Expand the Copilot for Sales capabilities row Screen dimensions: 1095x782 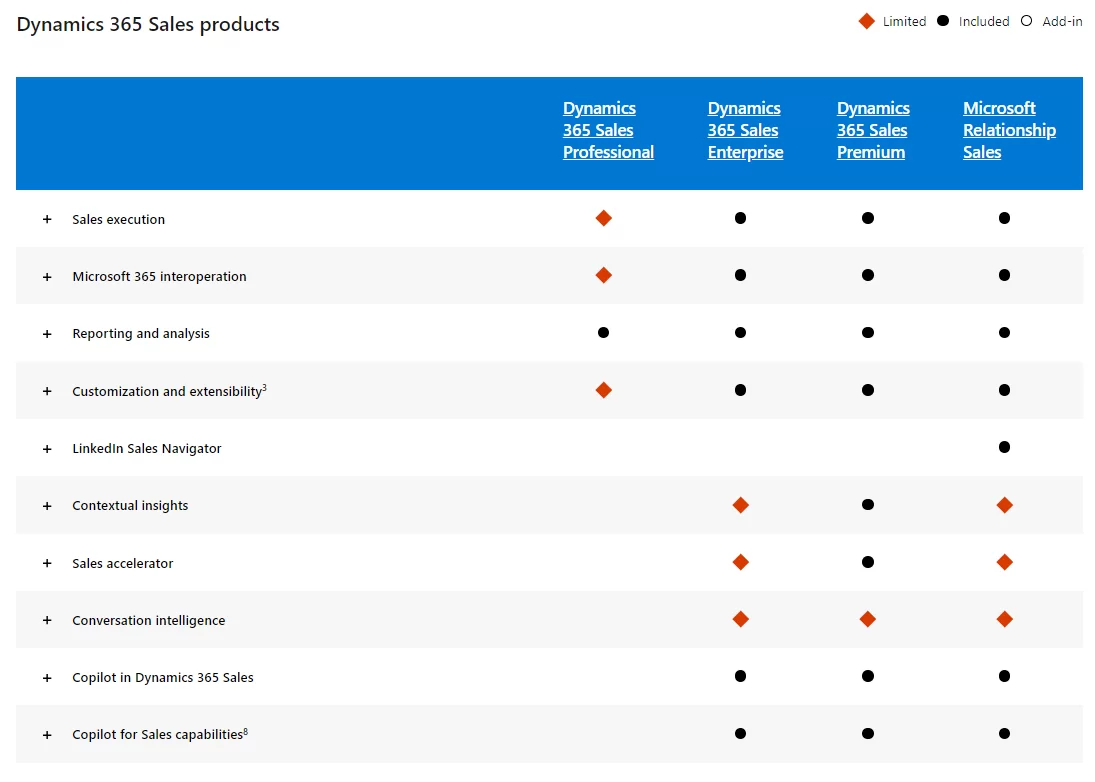click(x=46, y=734)
